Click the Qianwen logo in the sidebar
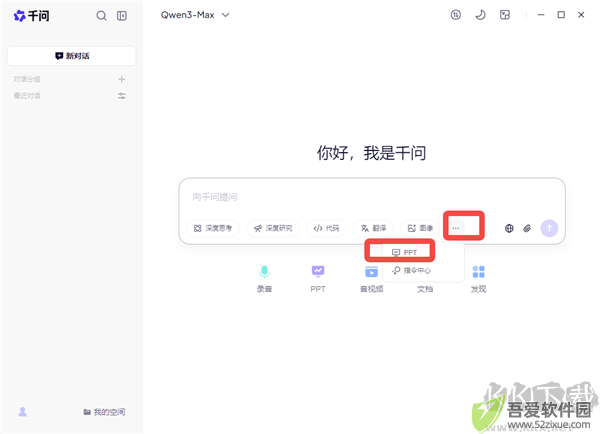This screenshot has width=600, height=434. (x=31, y=16)
